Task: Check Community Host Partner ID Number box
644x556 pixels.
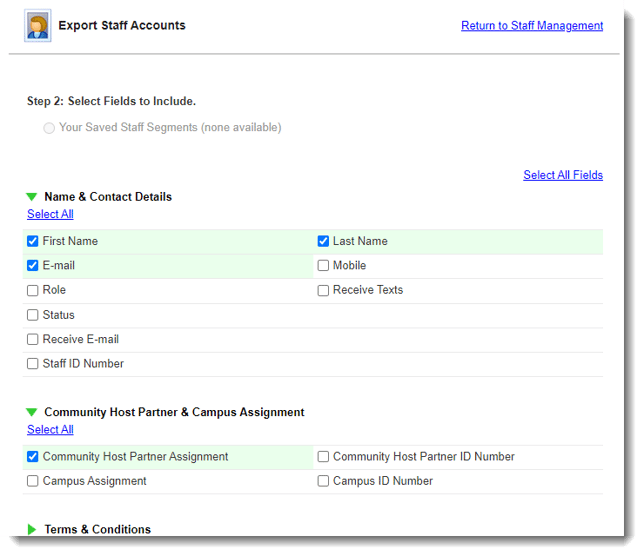Action: [x=323, y=457]
